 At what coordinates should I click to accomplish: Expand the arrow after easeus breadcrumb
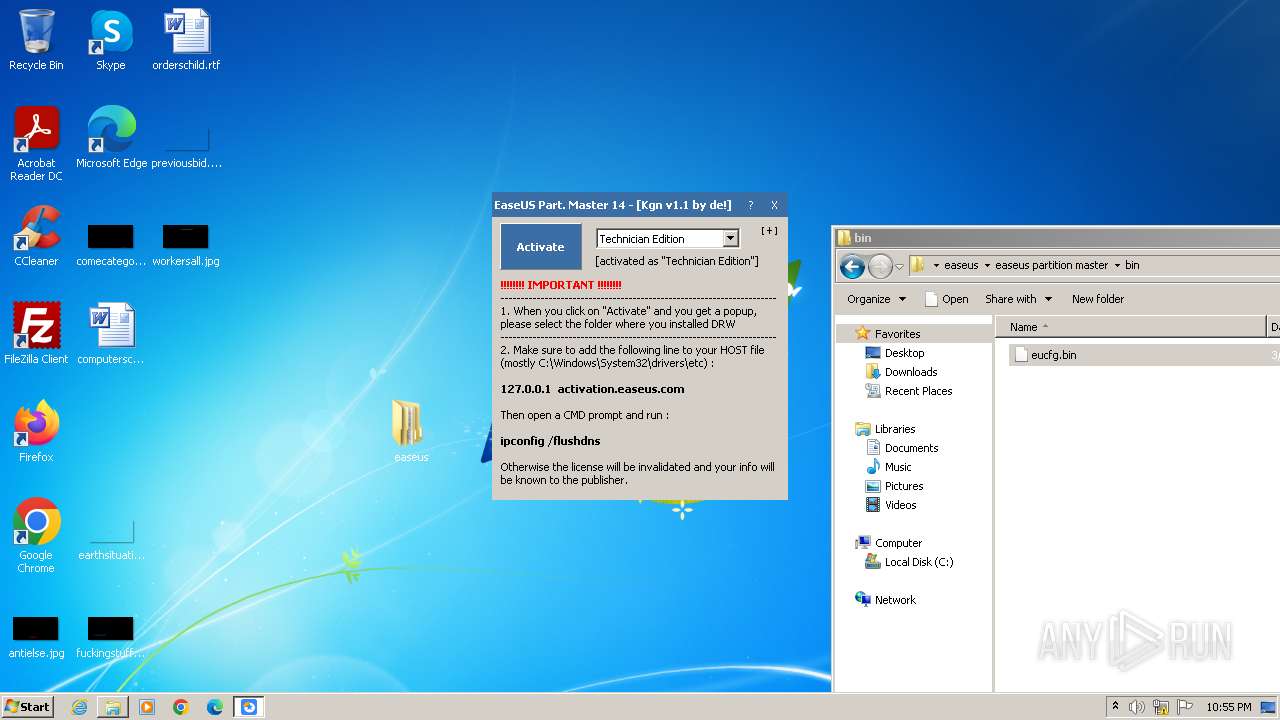987,265
